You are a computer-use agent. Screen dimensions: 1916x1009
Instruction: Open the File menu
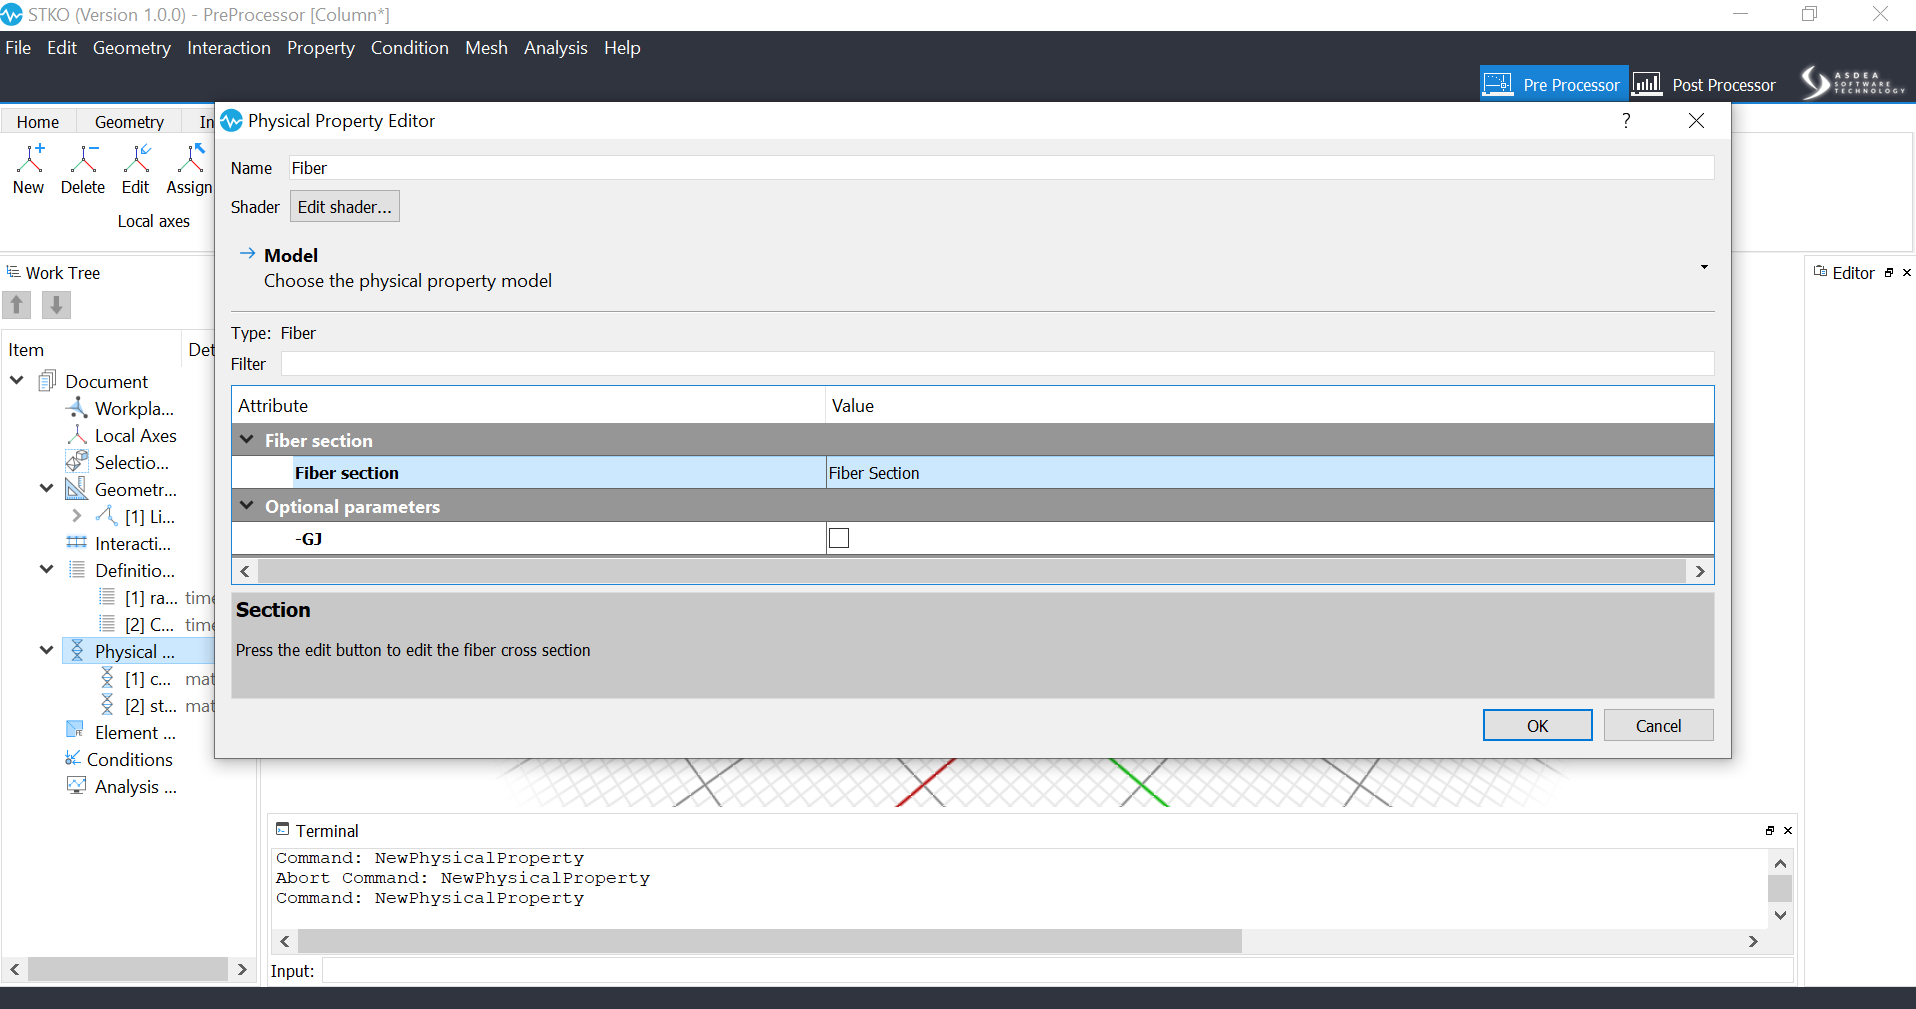[18, 48]
